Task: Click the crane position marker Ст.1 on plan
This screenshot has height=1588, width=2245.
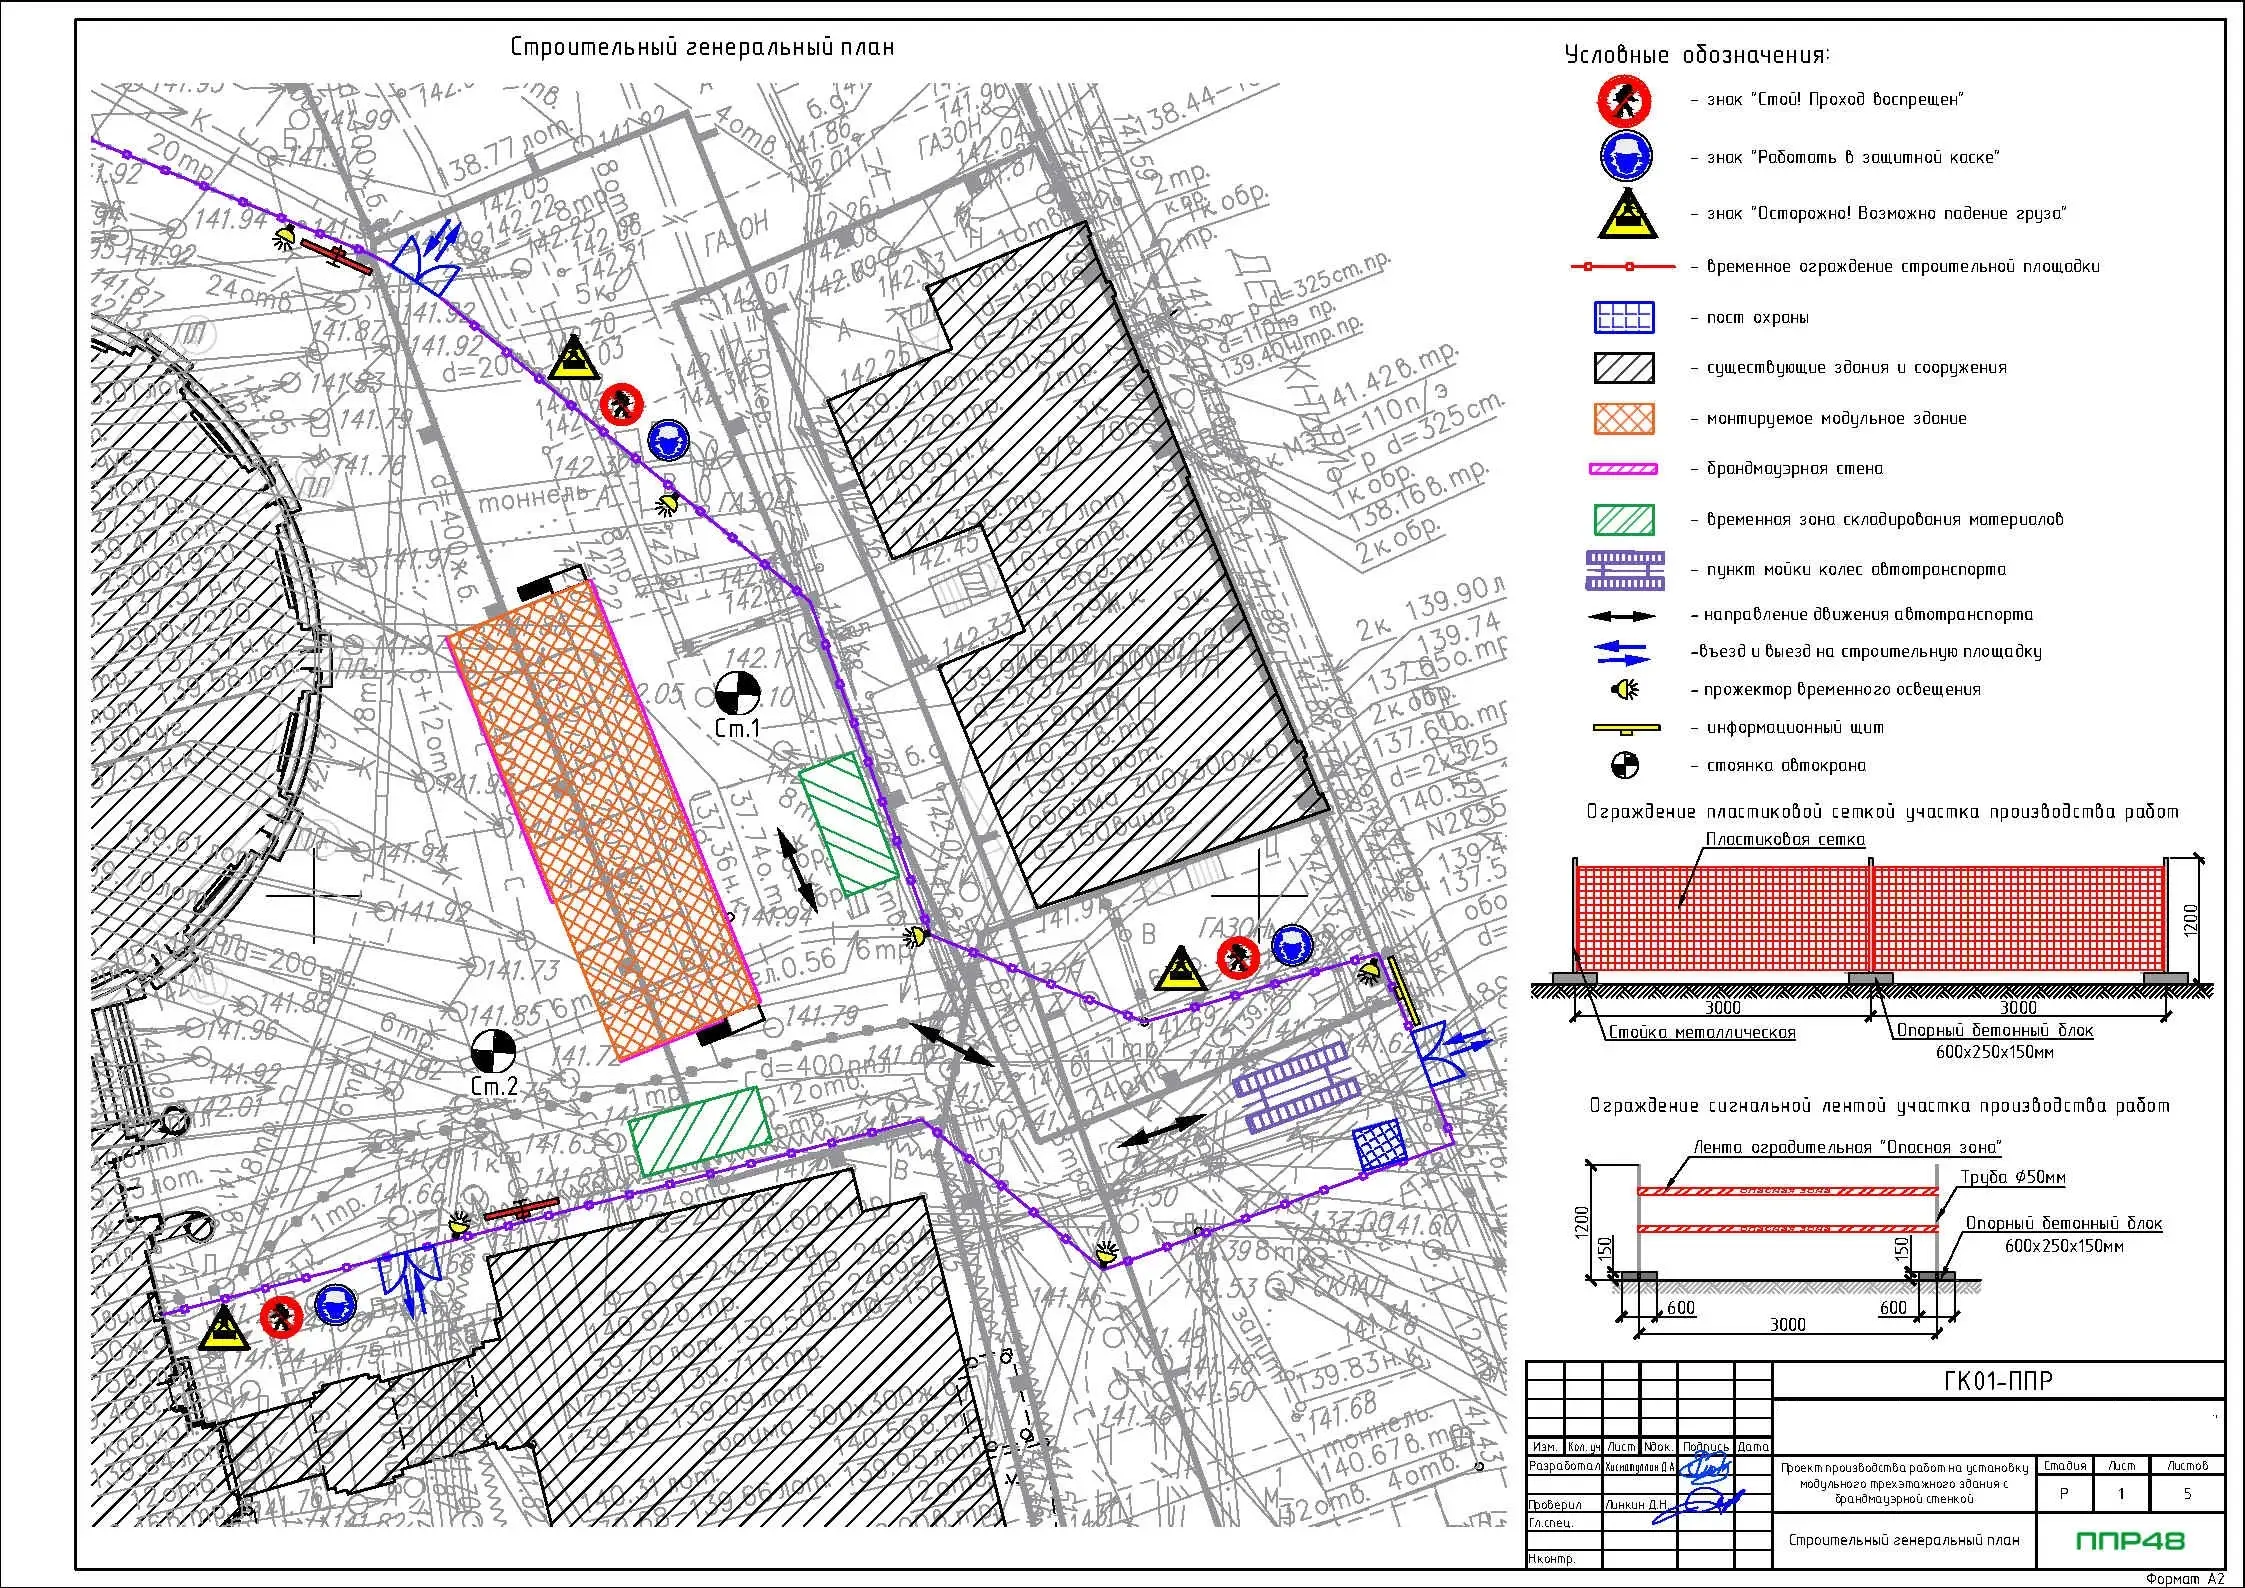Action: (738, 694)
